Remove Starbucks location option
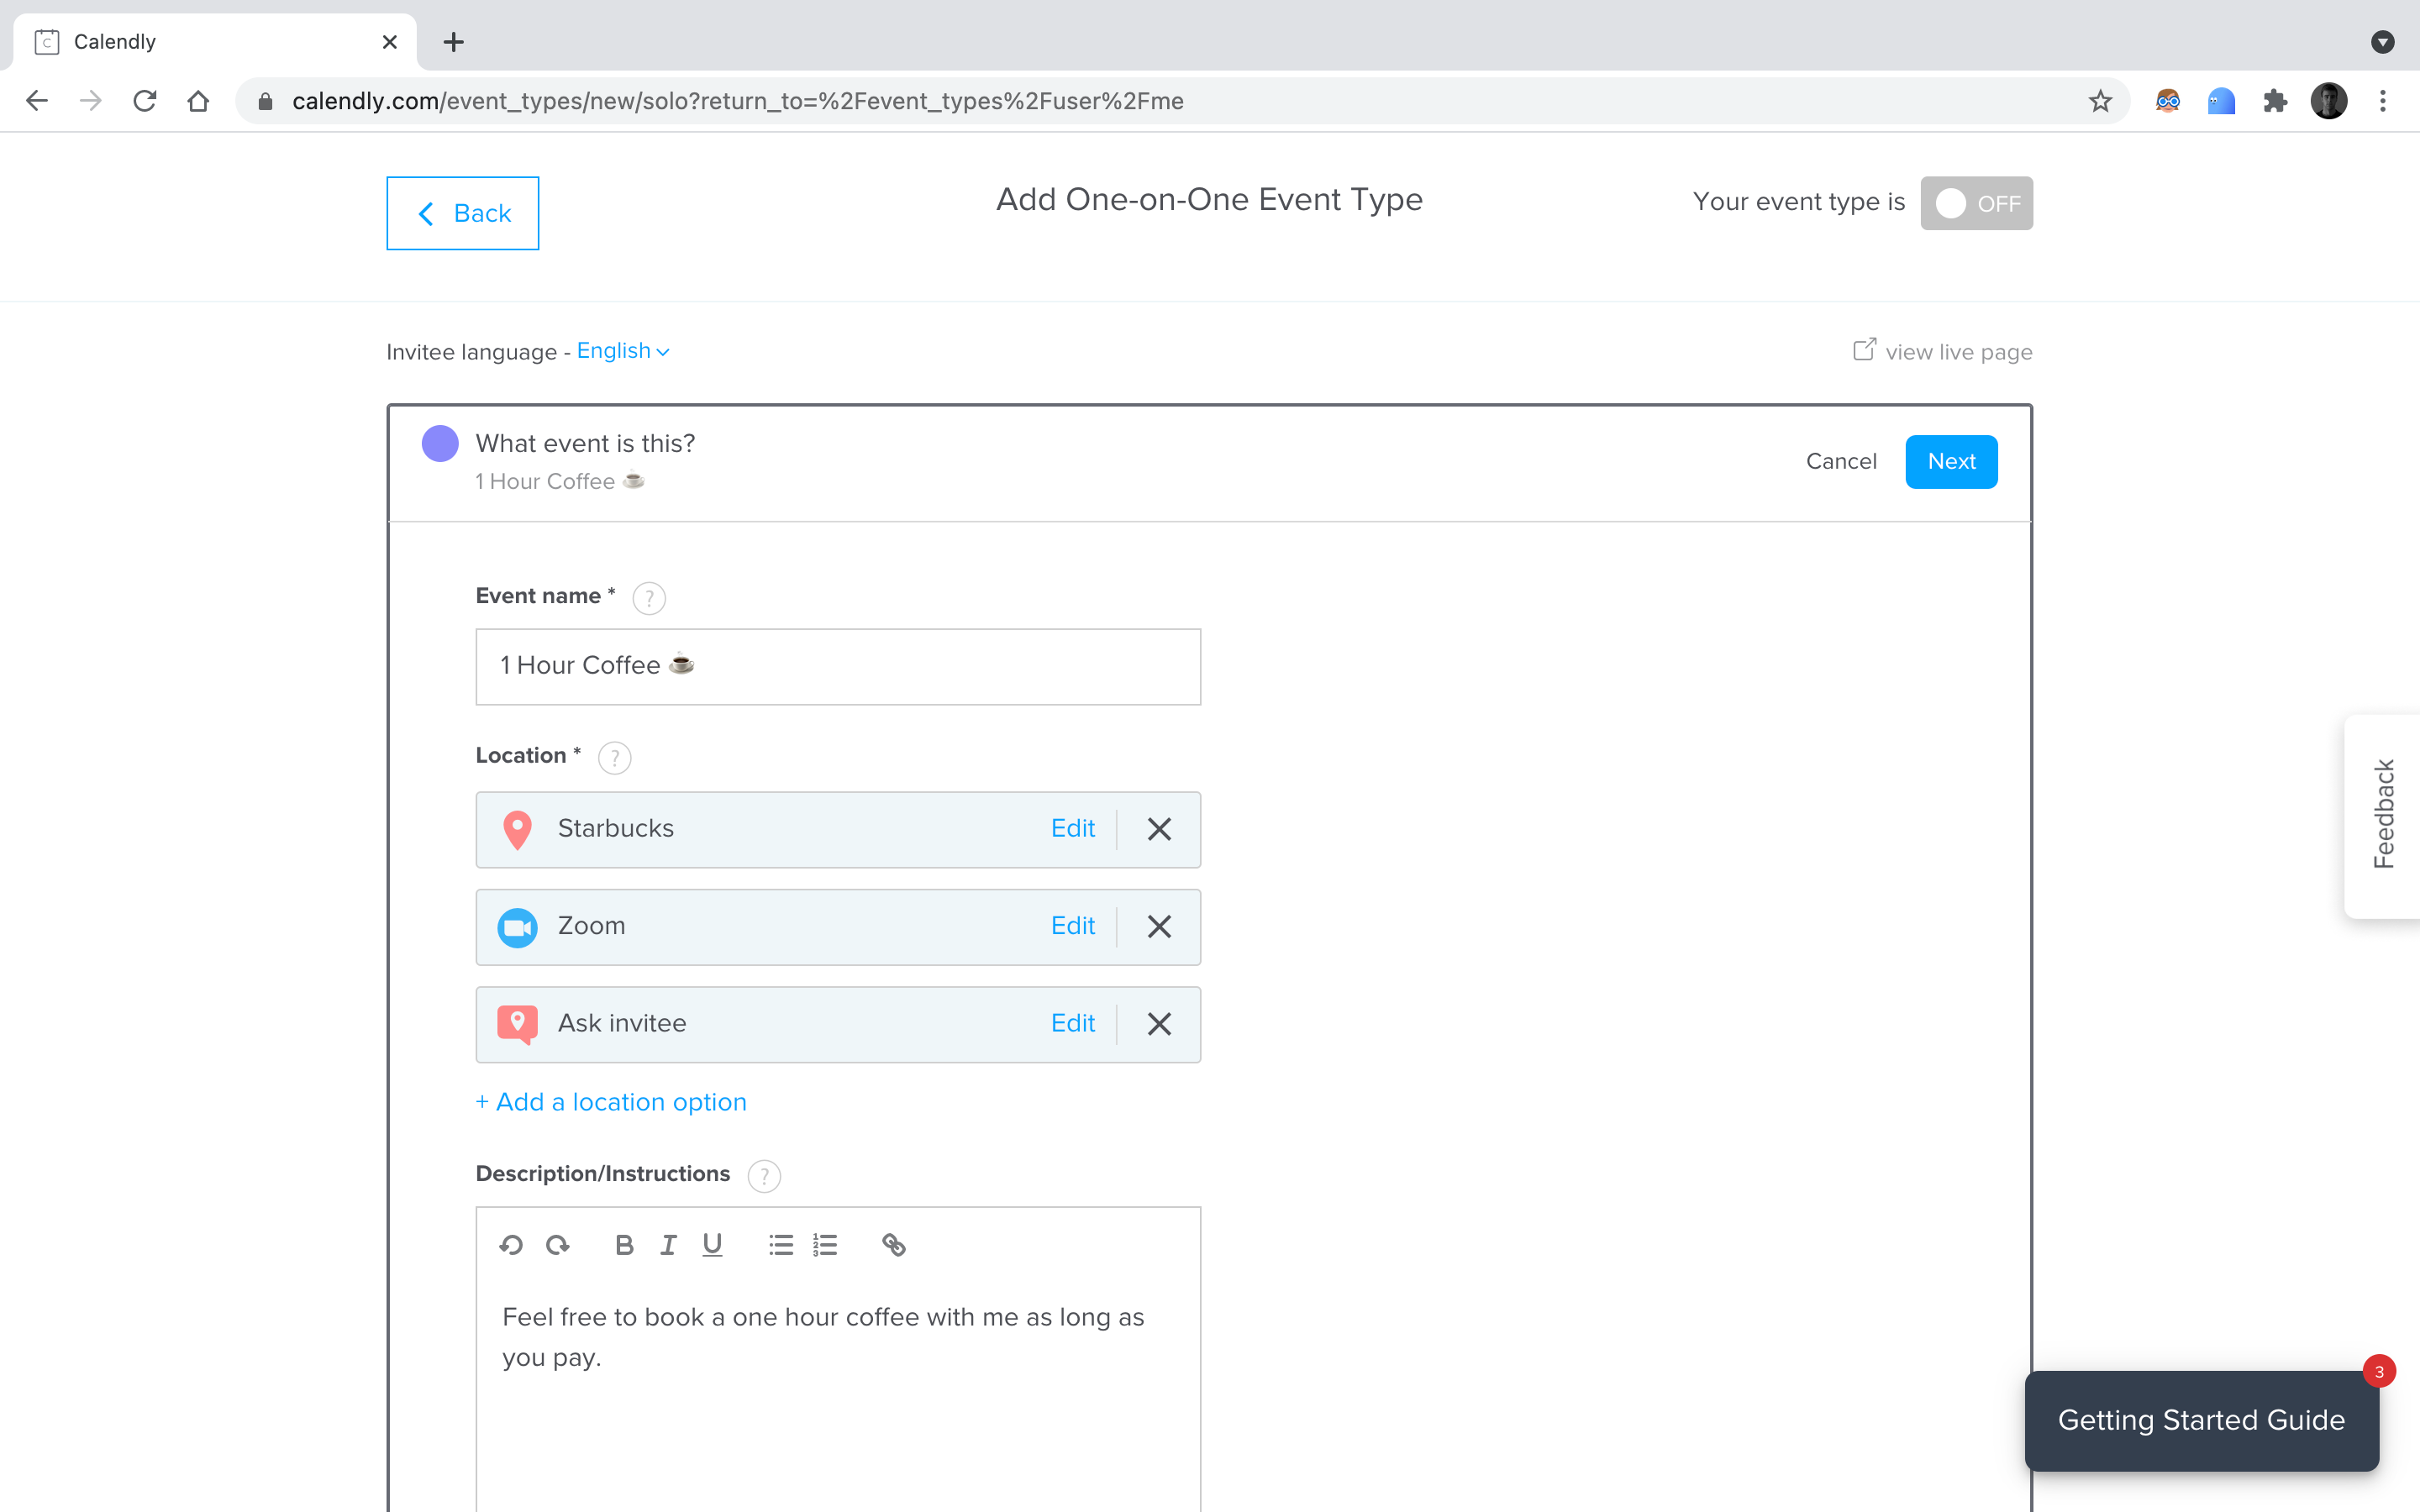Viewport: 2420px width, 1512px height. [1159, 829]
